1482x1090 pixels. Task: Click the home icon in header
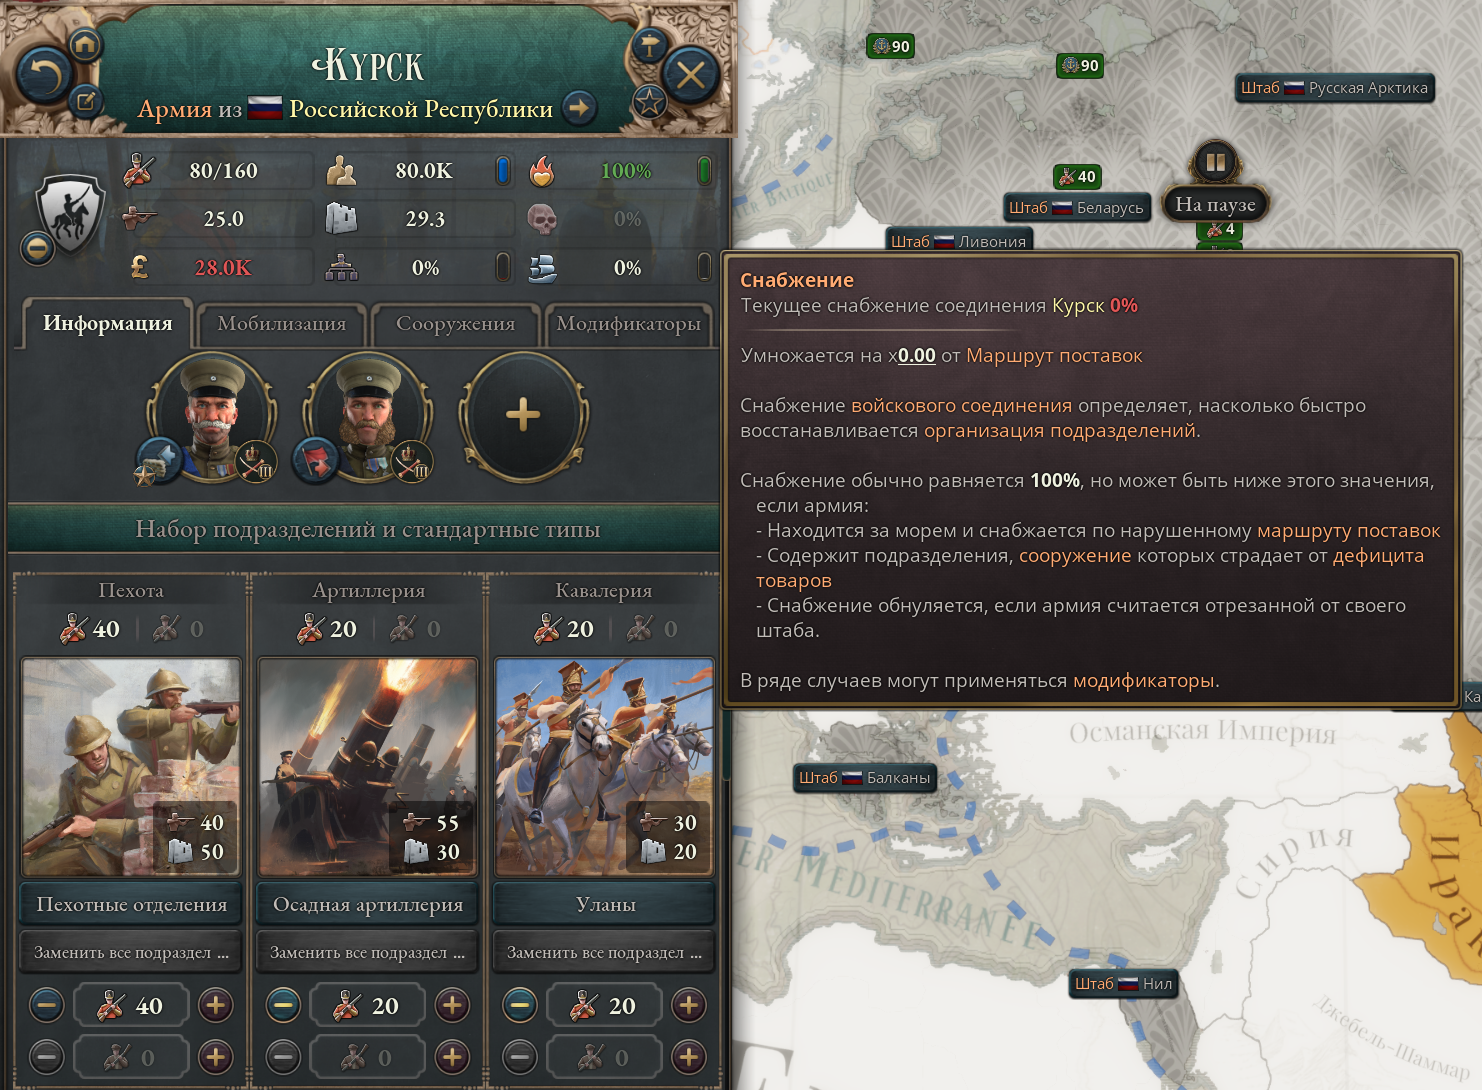click(85, 44)
